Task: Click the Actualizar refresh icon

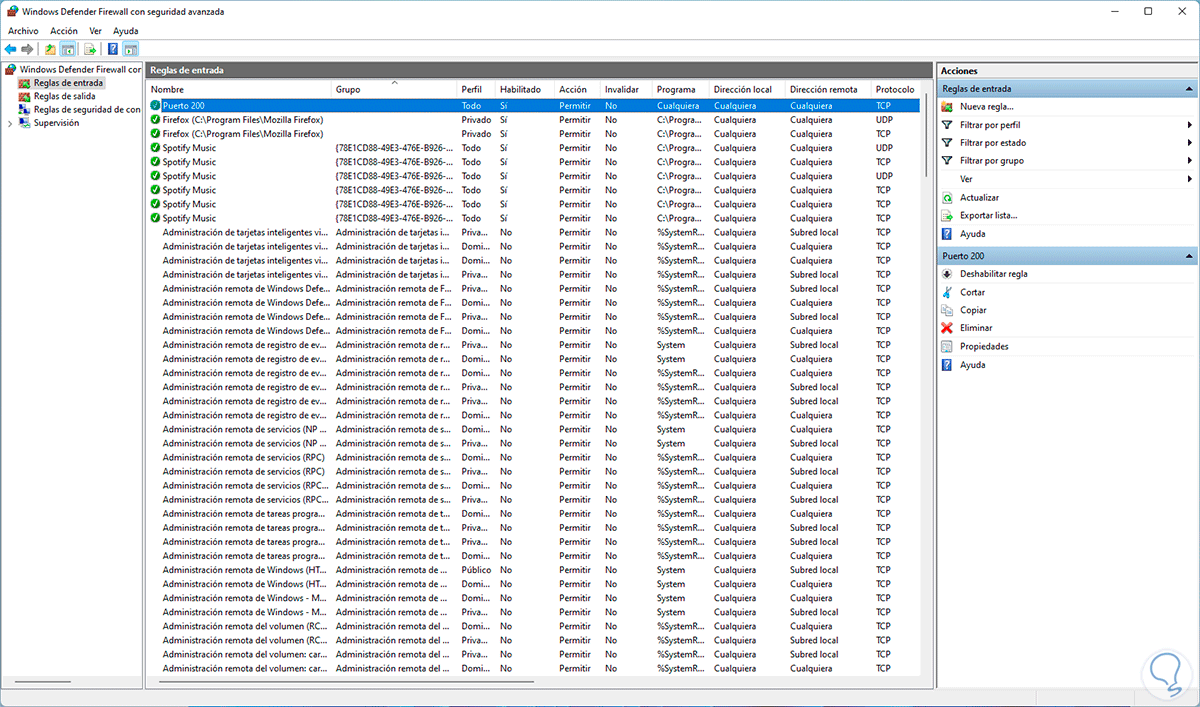Action: tap(948, 198)
